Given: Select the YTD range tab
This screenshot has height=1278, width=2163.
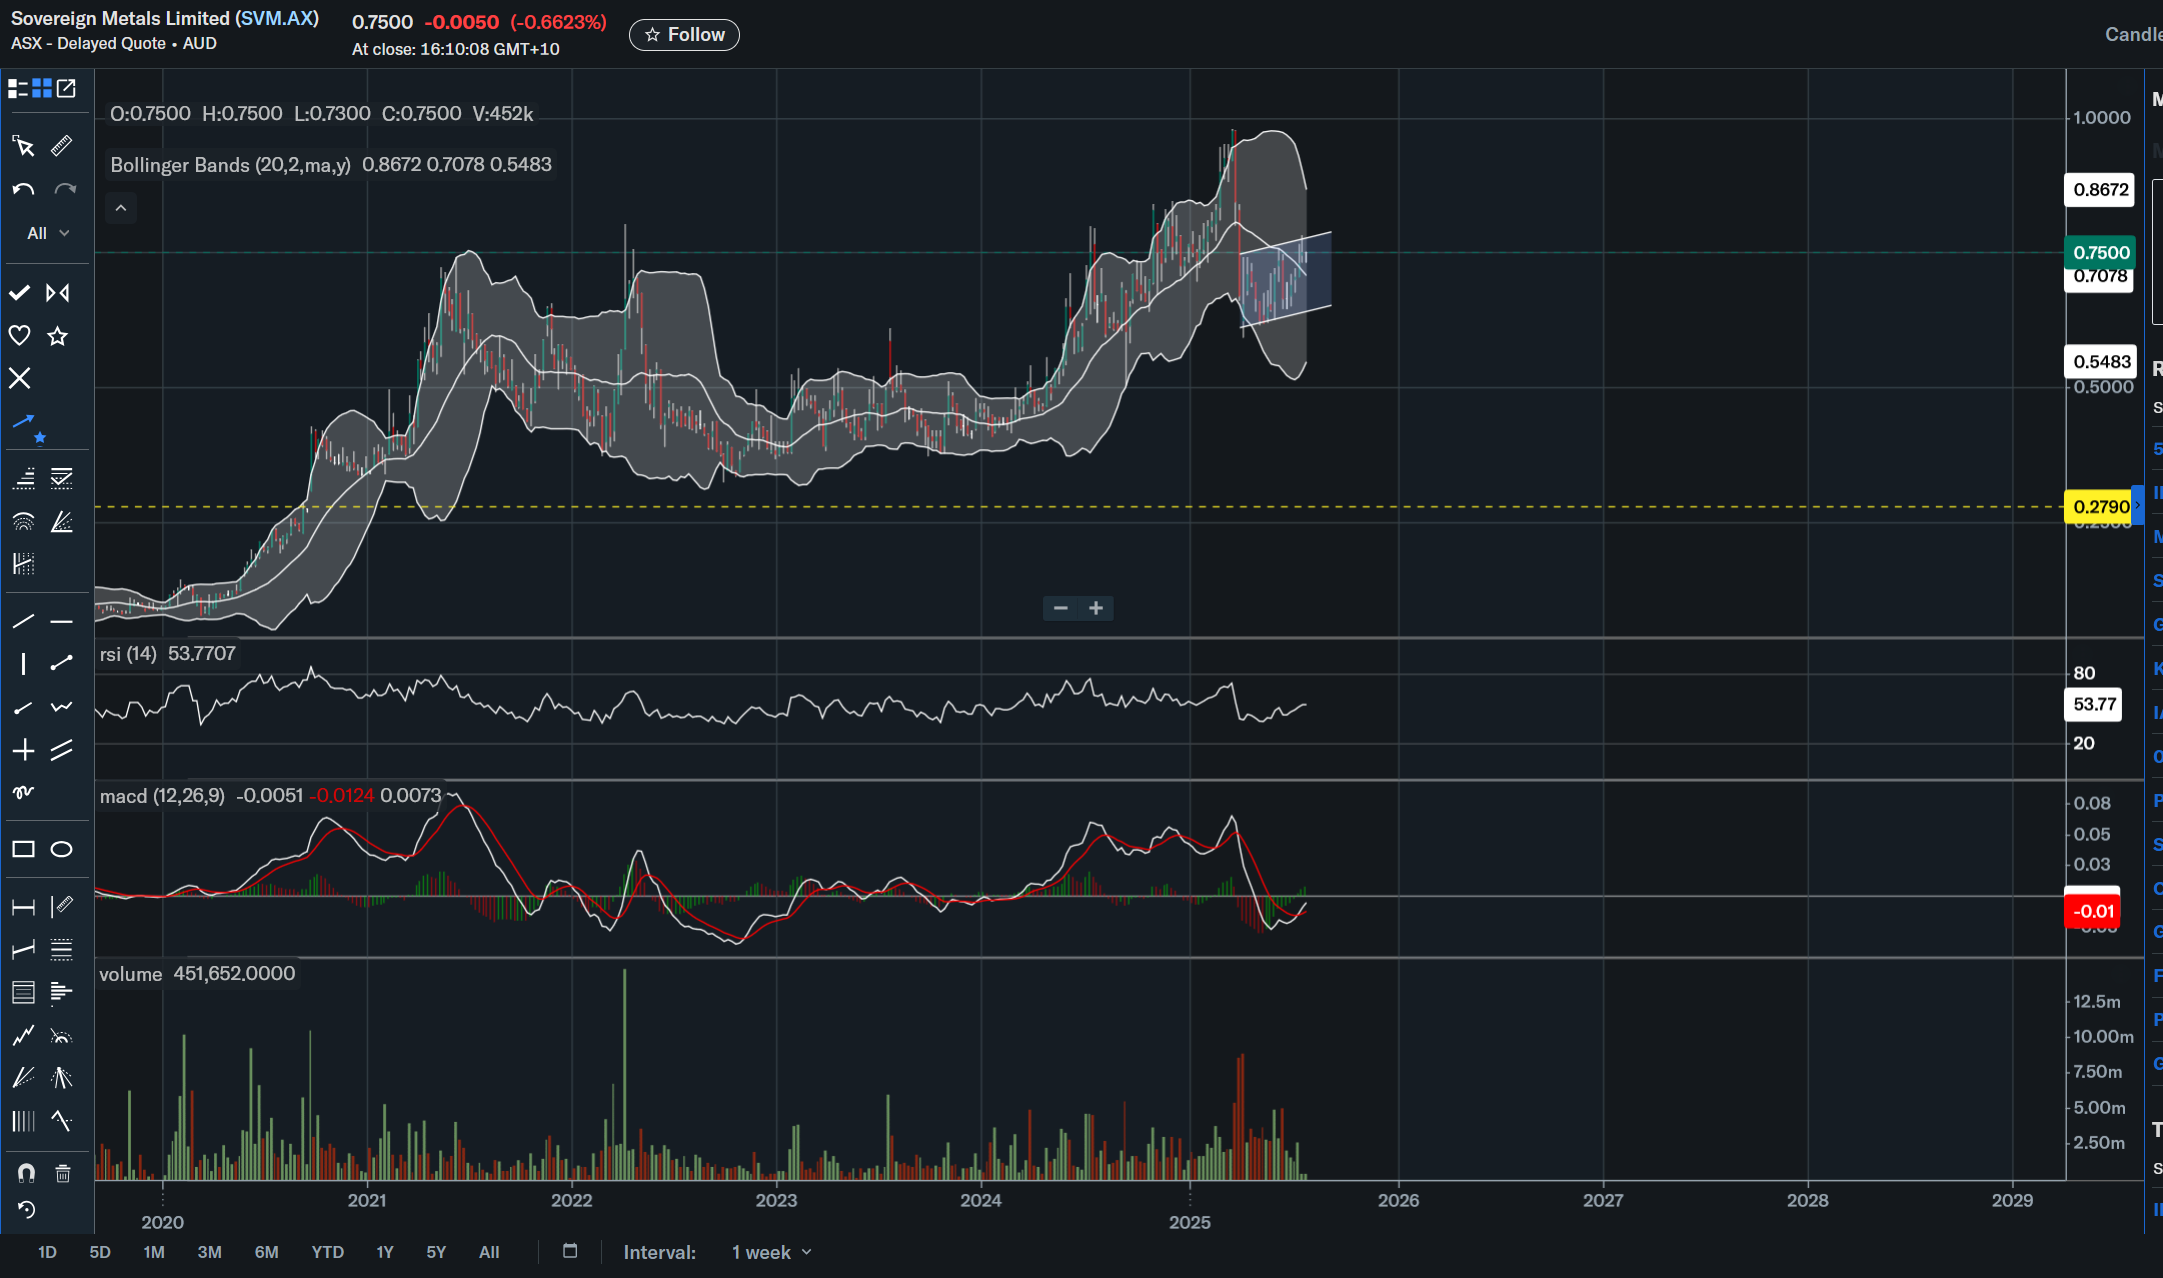Looking at the screenshot, I should pos(327,1252).
